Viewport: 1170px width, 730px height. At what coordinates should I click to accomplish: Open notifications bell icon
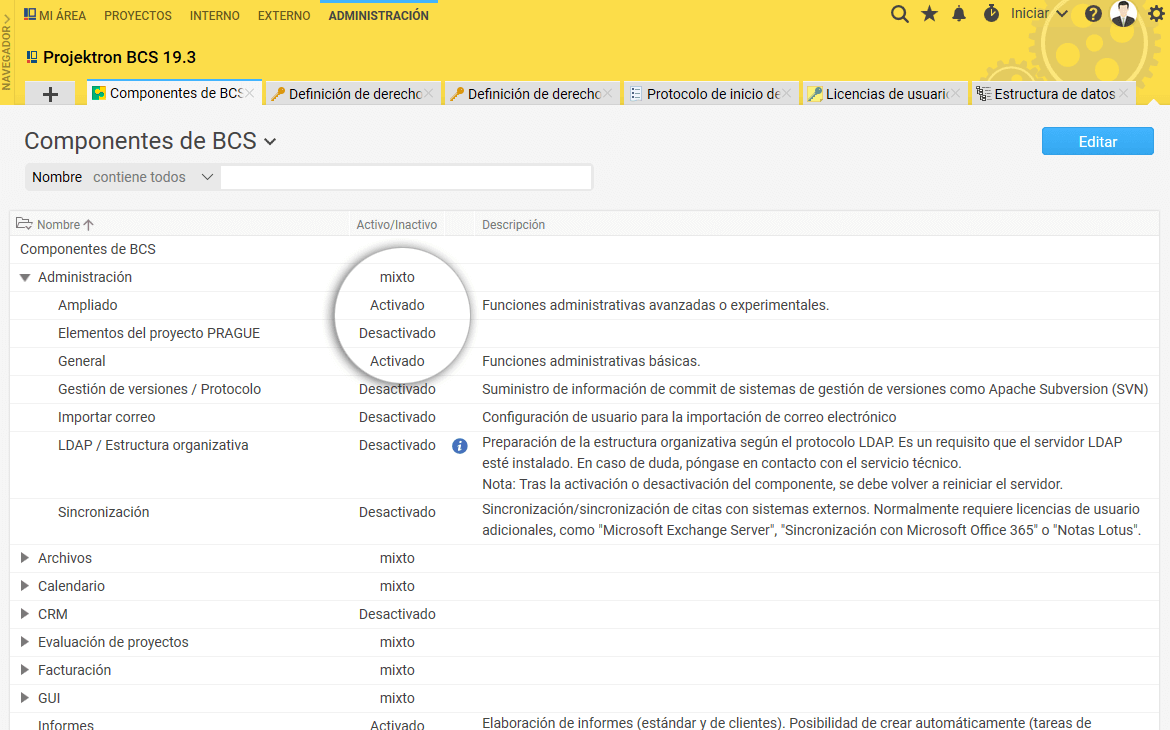(959, 14)
